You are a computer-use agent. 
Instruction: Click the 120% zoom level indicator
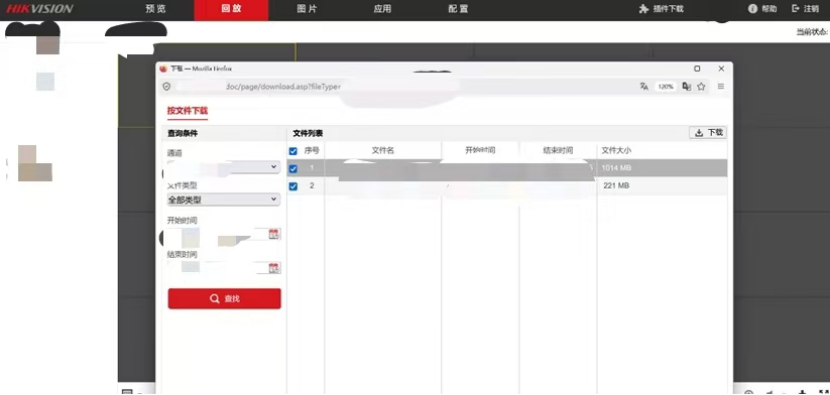tap(666, 86)
